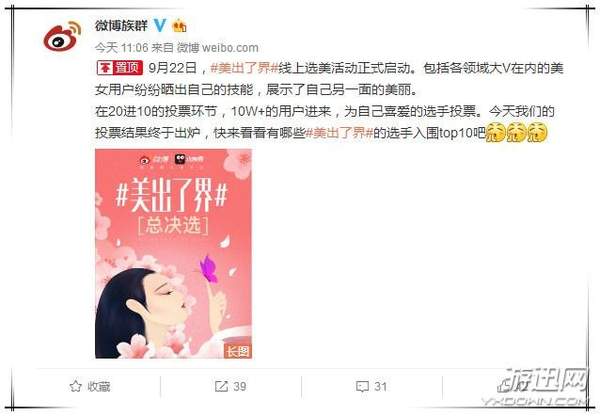Open the comment count 31
600x416 pixels.
(380, 387)
